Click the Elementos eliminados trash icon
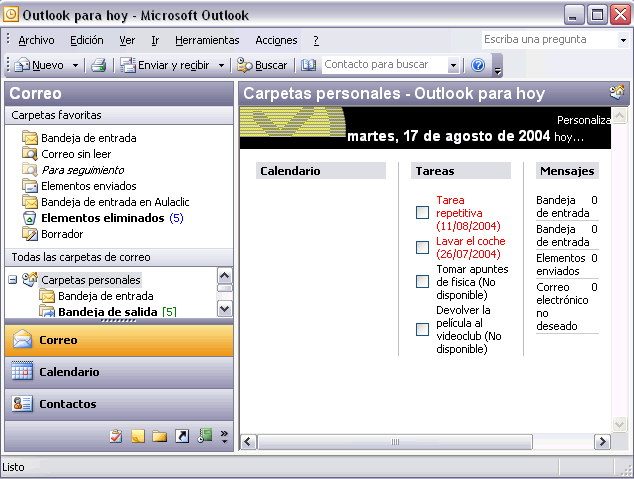This screenshot has height=479, width=634. point(30,218)
